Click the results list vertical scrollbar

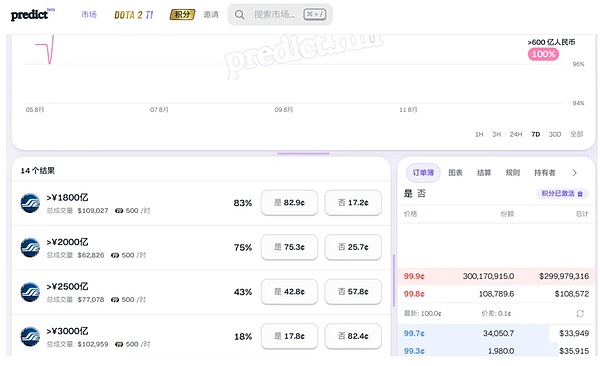point(394,280)
